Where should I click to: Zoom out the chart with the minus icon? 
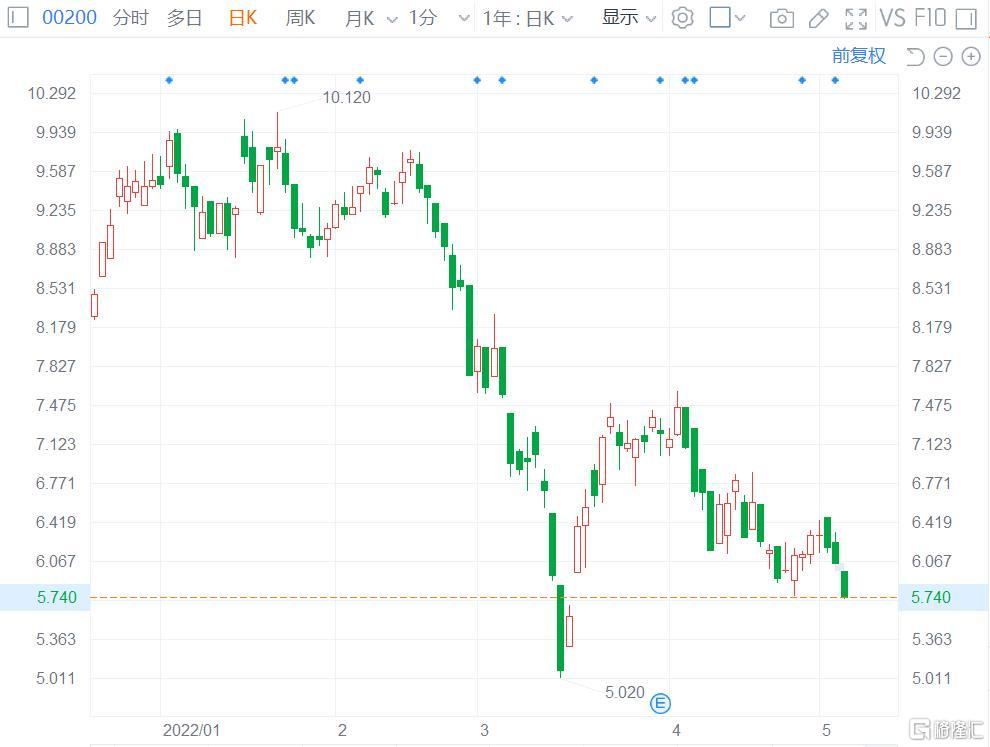click(943, 57)
